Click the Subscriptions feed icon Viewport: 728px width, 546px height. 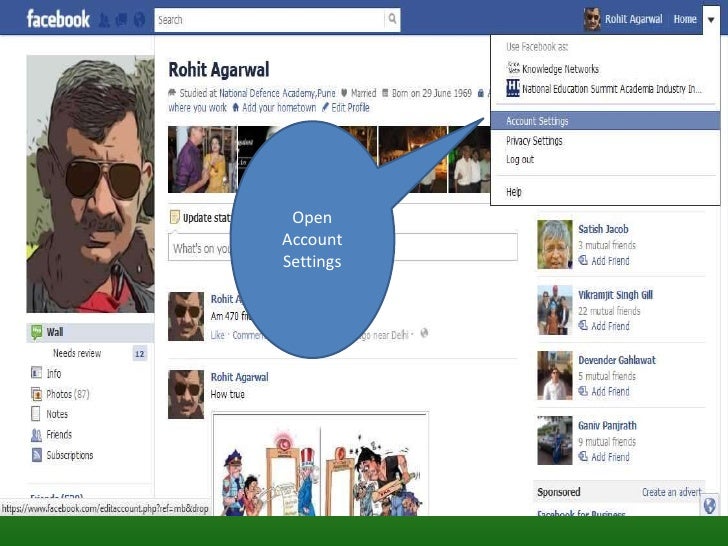coord(37,455)
